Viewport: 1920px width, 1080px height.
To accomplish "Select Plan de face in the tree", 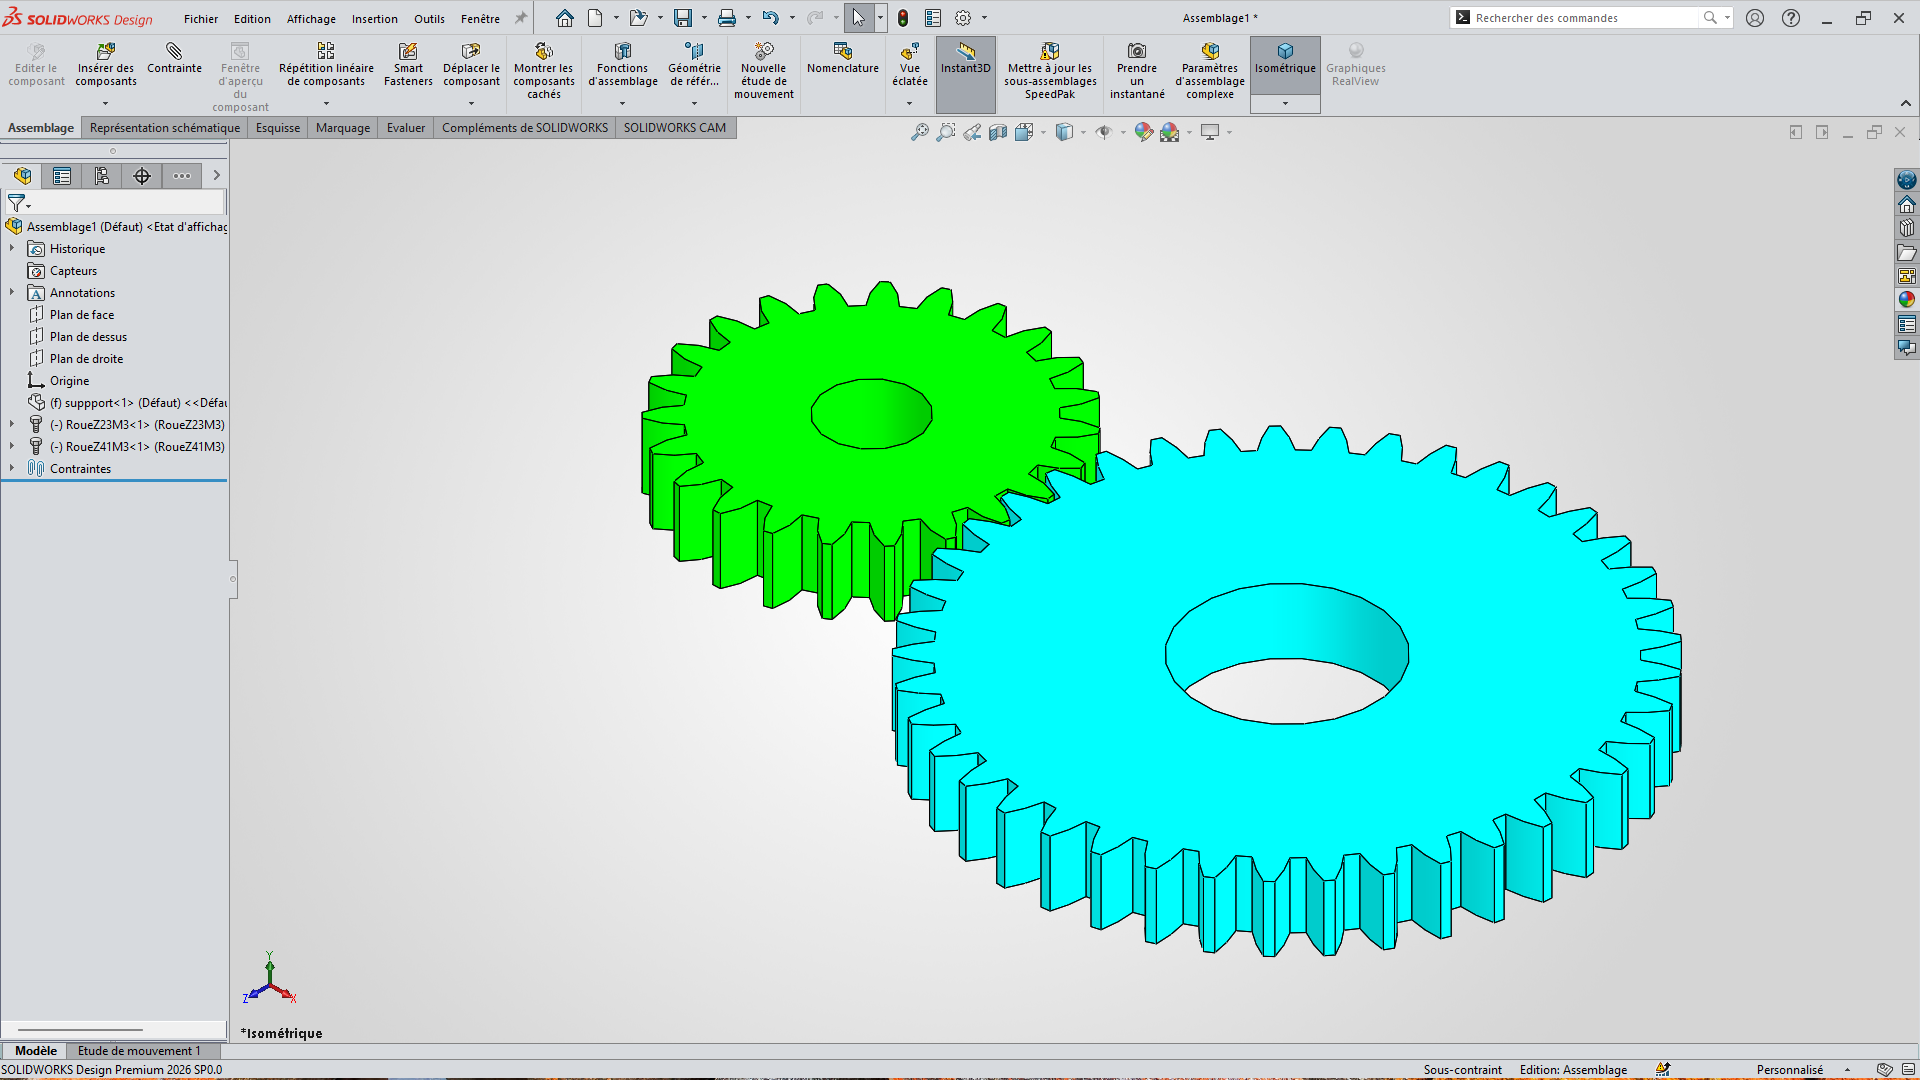I will coord(82,315).
